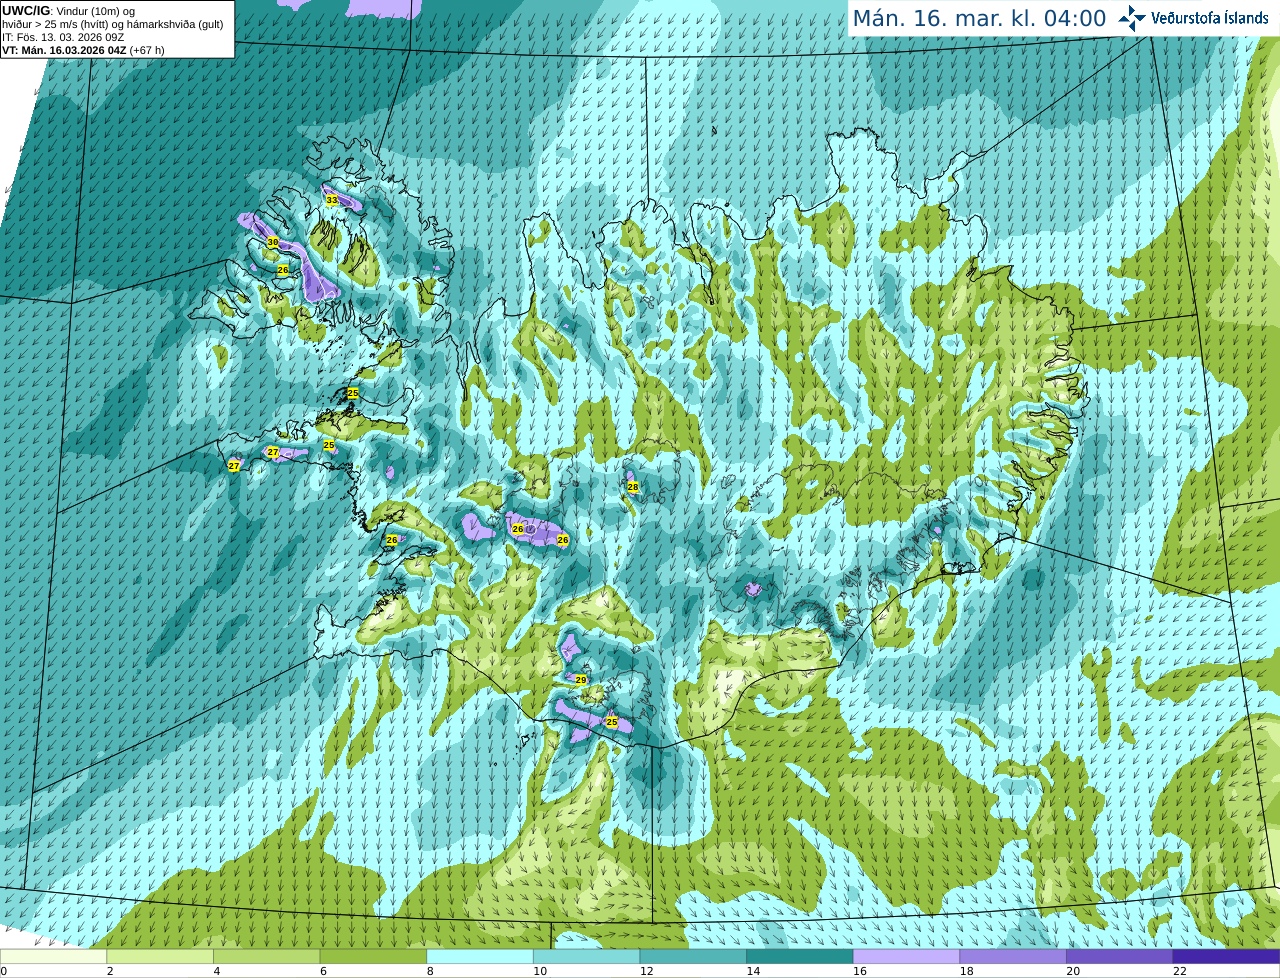This screenshot has width=1280, height=978.
Task: Click the yellow gust marker labeled 29
Action: (581, 680)
